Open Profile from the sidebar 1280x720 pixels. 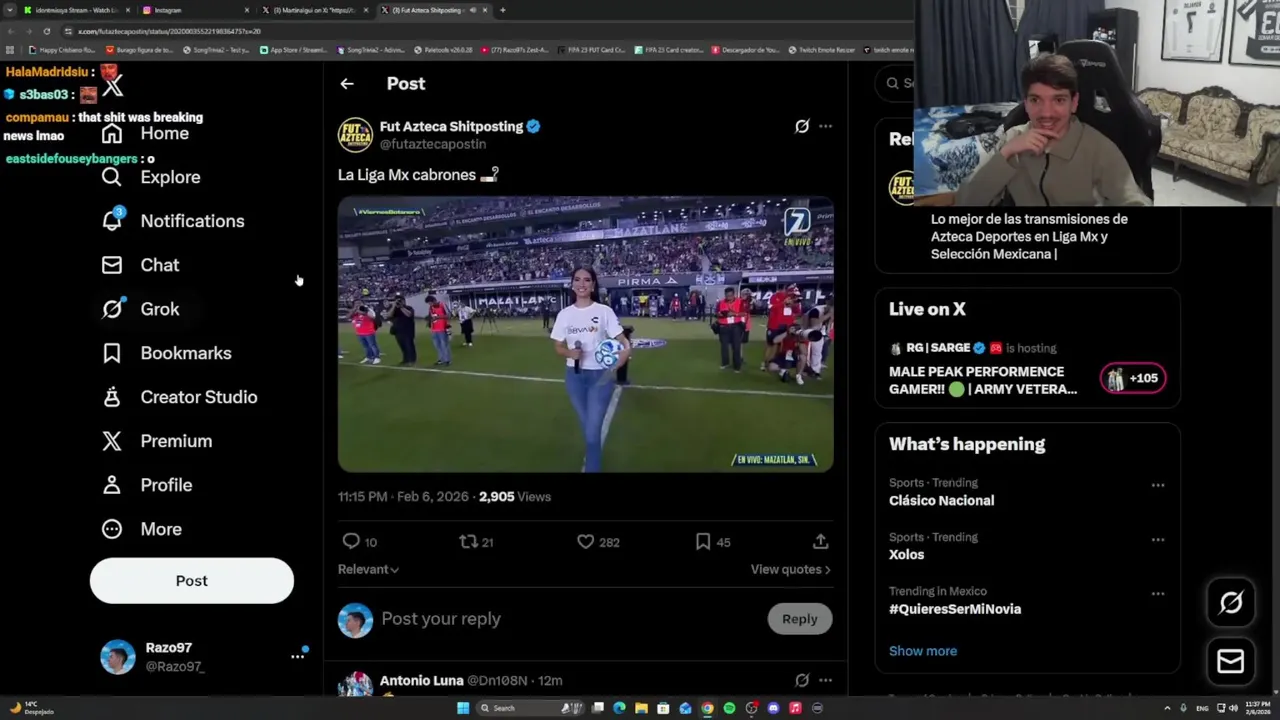[146, 485]
